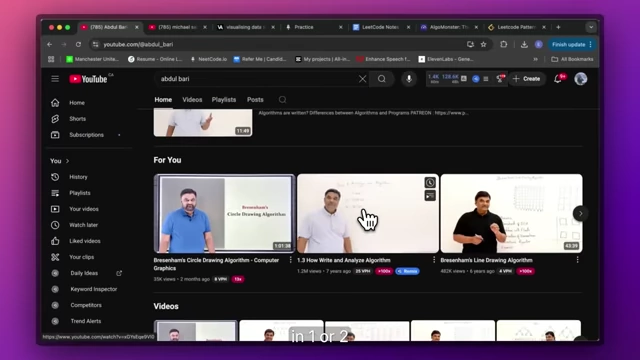Viewport: 640px width, 360px height.
Task: Click the YouTube logo
Action: (88, 79)
